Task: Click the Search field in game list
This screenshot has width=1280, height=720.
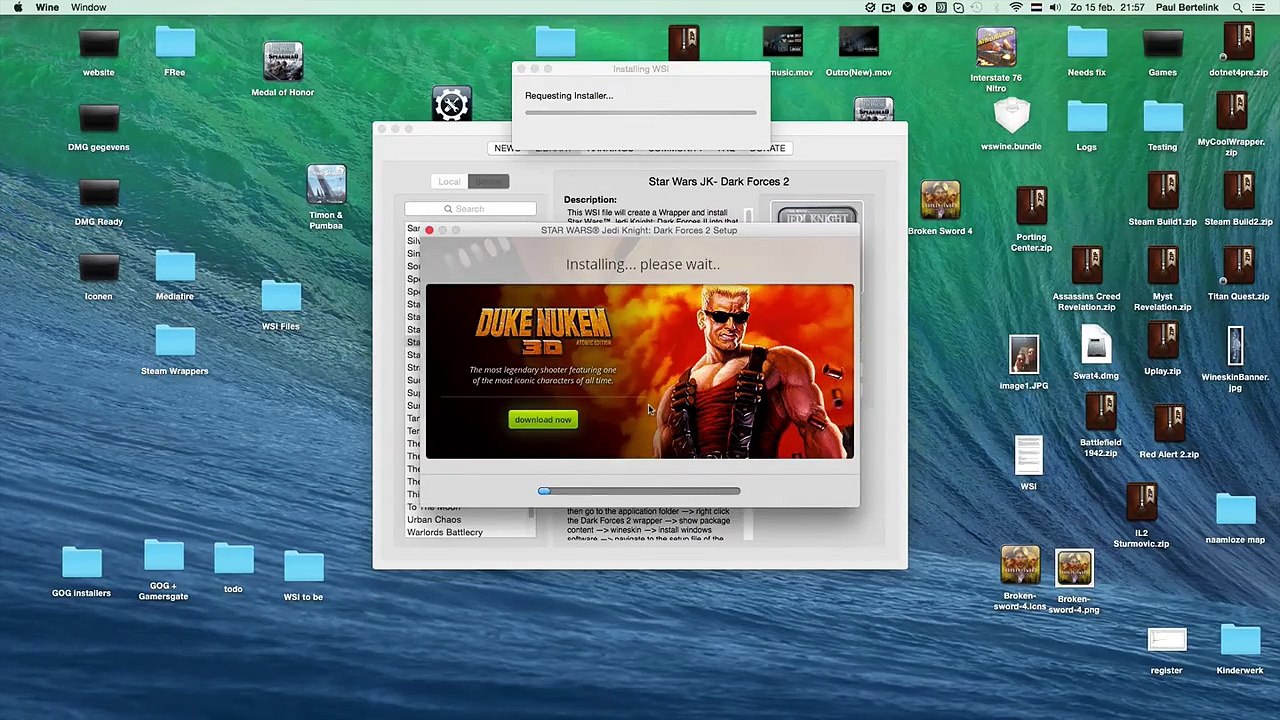Action: click(470, 209)
